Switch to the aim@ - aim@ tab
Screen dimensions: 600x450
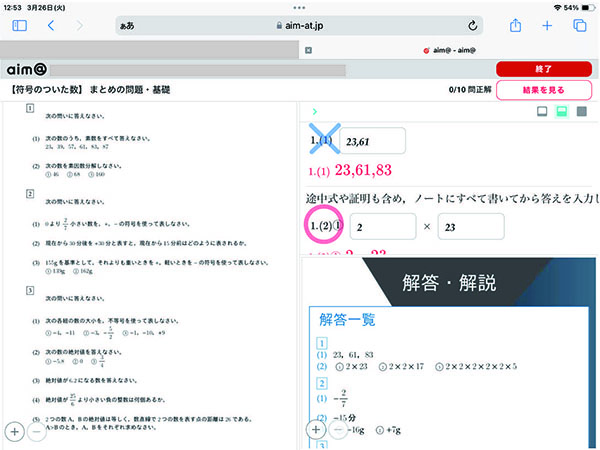pos(449,50)
